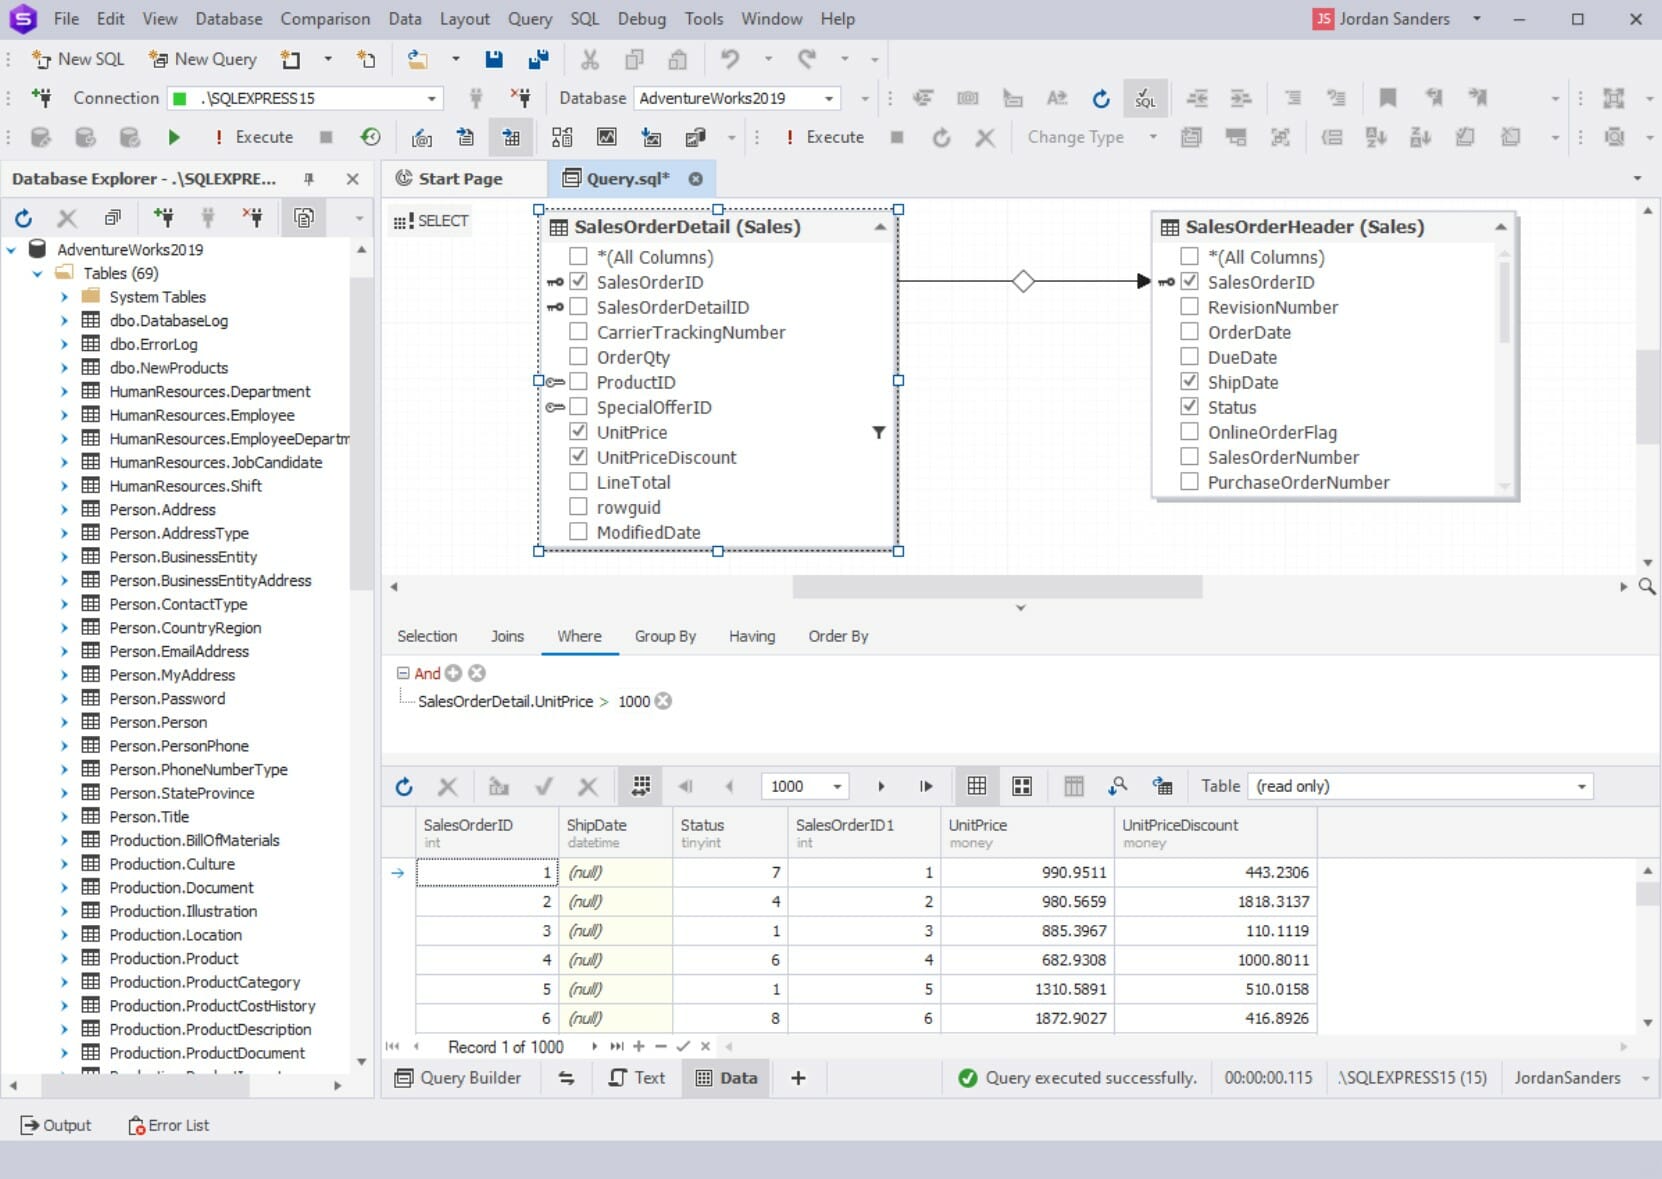Click the Cut scissors icon

[590, 59]
